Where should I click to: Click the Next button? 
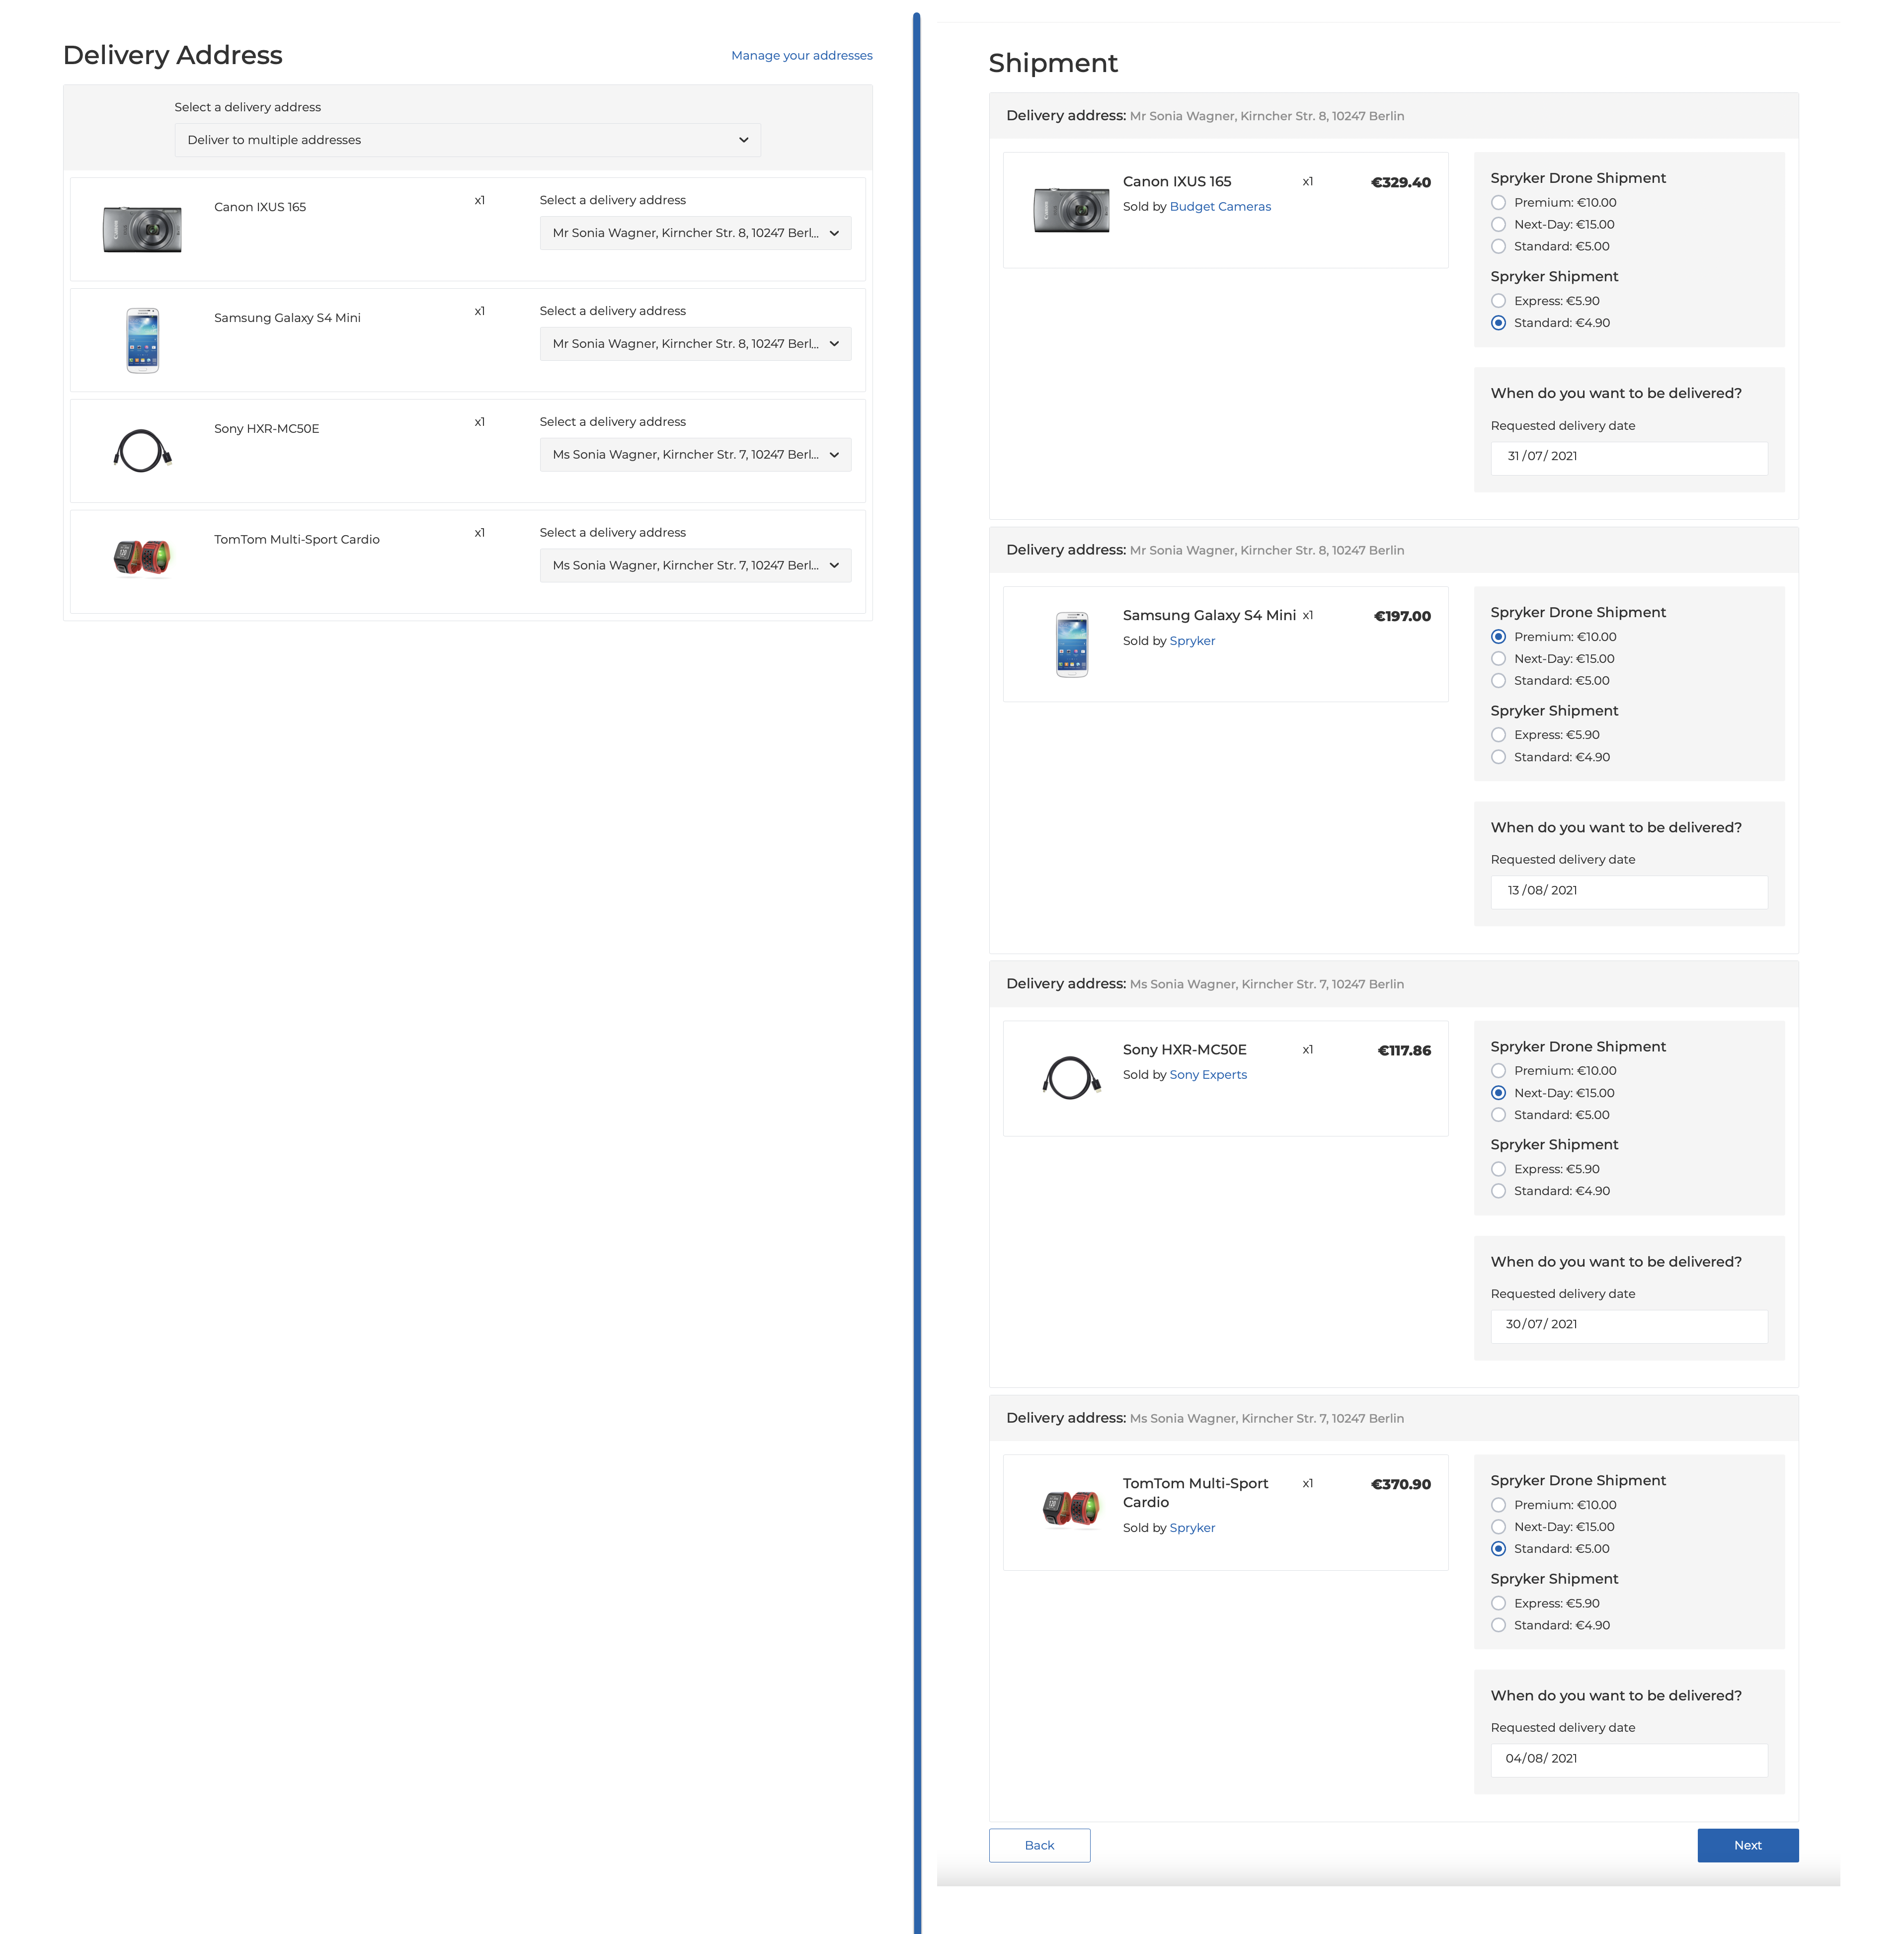(x=1747, y=1845)
